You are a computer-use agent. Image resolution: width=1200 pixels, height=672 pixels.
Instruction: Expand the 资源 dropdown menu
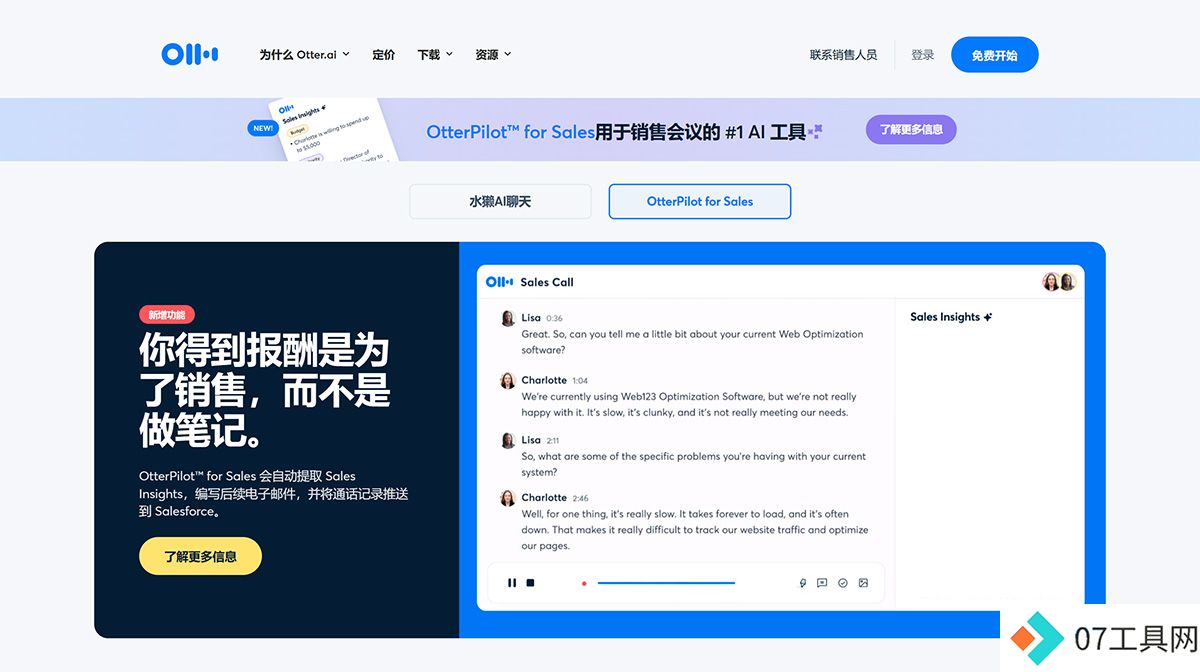tap(493, 54)
